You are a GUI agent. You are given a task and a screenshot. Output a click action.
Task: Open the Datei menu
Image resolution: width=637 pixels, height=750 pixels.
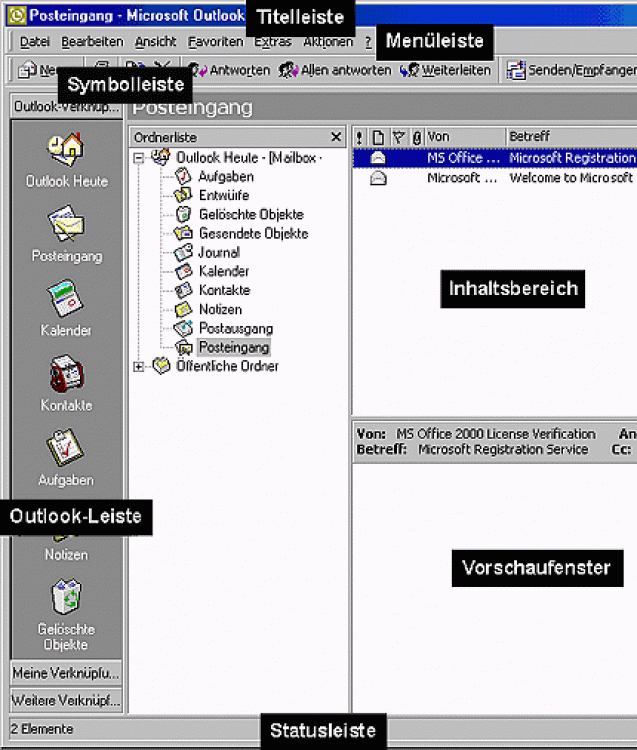(x=34, y=42)
